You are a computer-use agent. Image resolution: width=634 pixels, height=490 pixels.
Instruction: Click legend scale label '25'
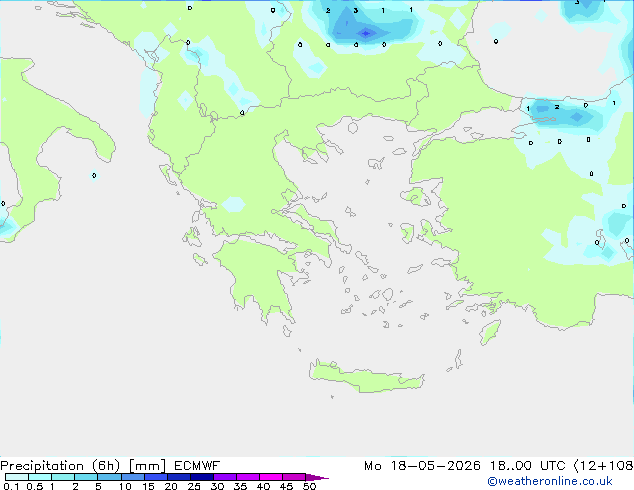[194, 486]
